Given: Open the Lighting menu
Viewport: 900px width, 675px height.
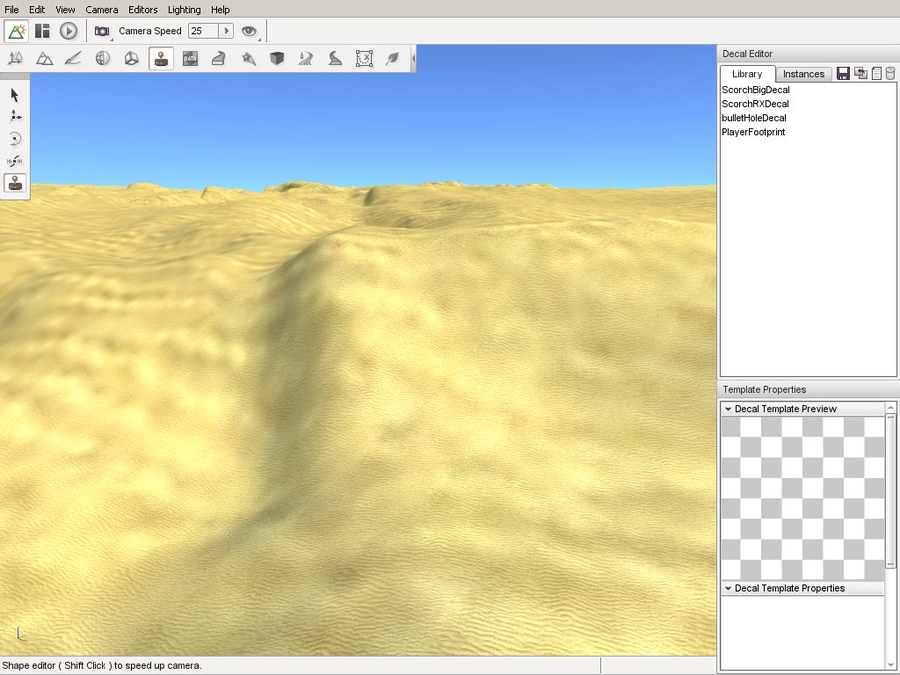Looking at the screenshot, I should [184, 9].
